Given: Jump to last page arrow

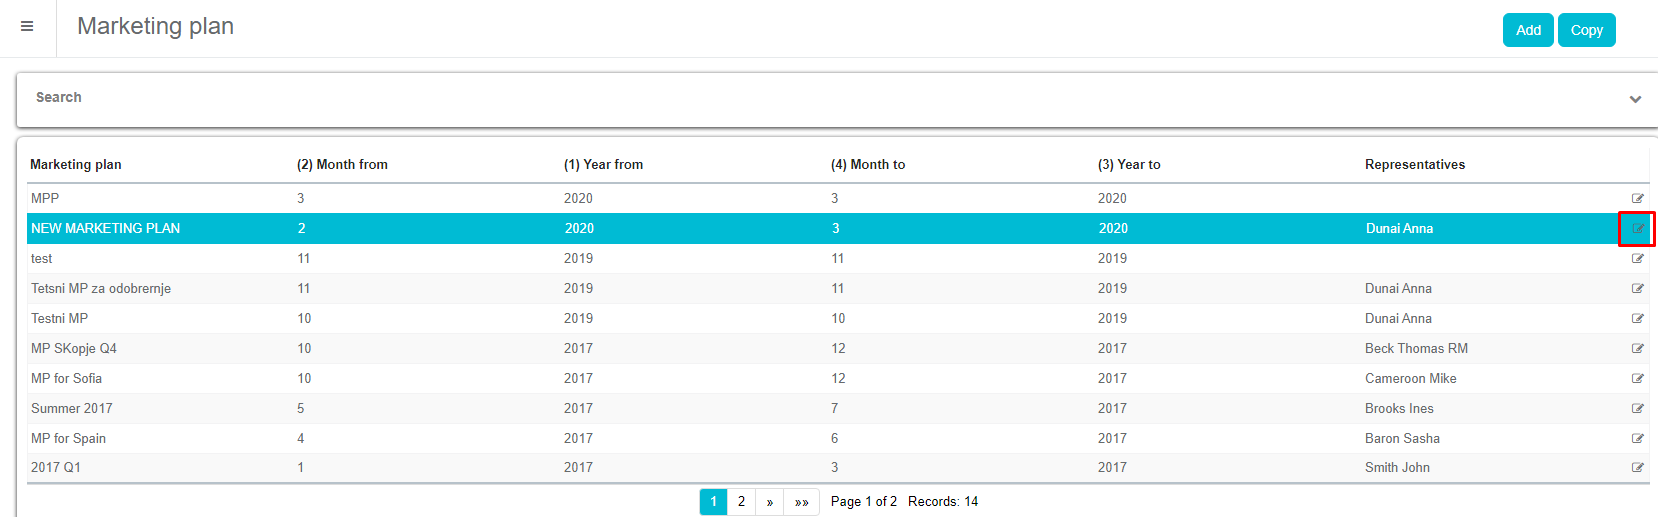Looking at the screenshot, I should (x=801, y=502).
